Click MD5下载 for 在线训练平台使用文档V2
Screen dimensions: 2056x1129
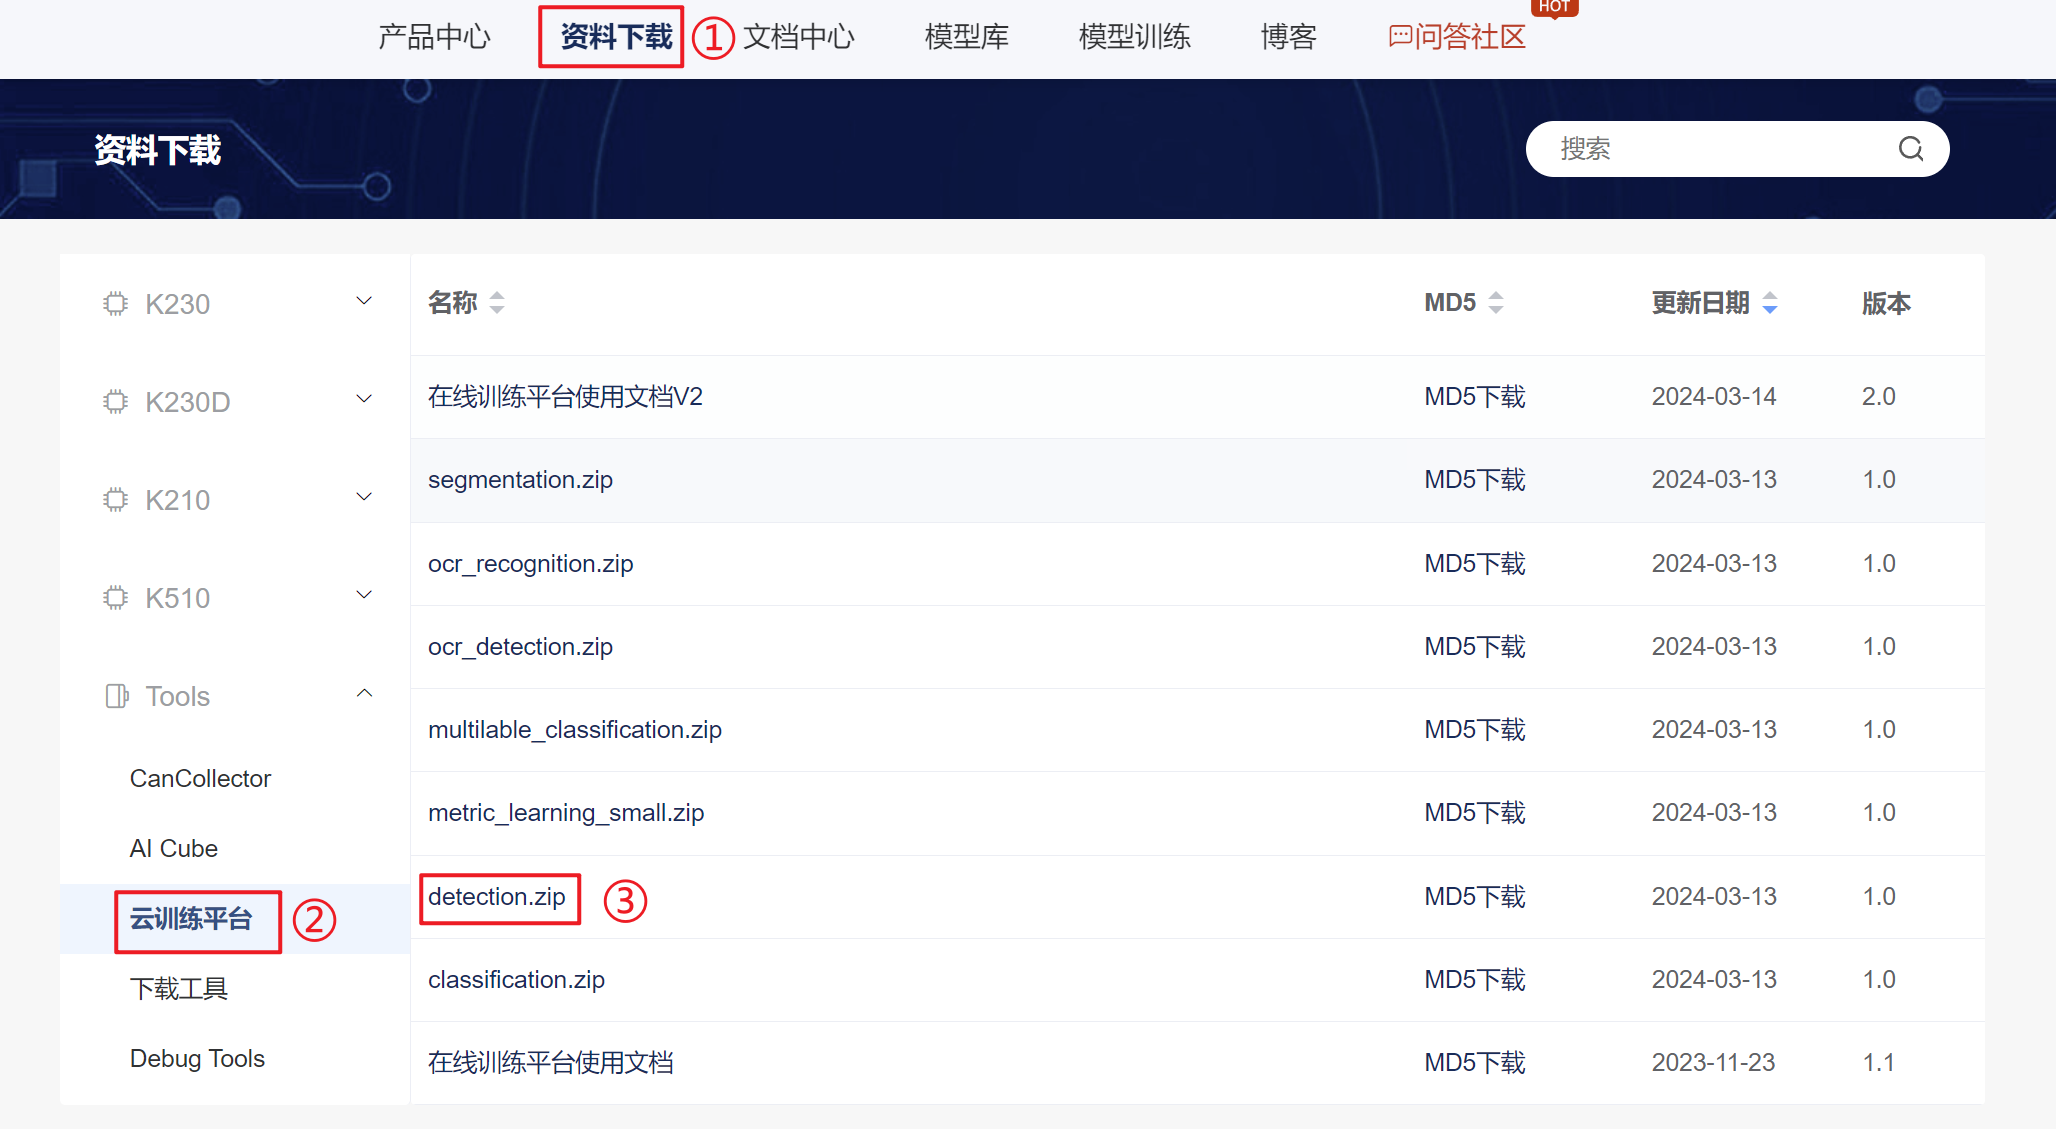[1475, 397]
